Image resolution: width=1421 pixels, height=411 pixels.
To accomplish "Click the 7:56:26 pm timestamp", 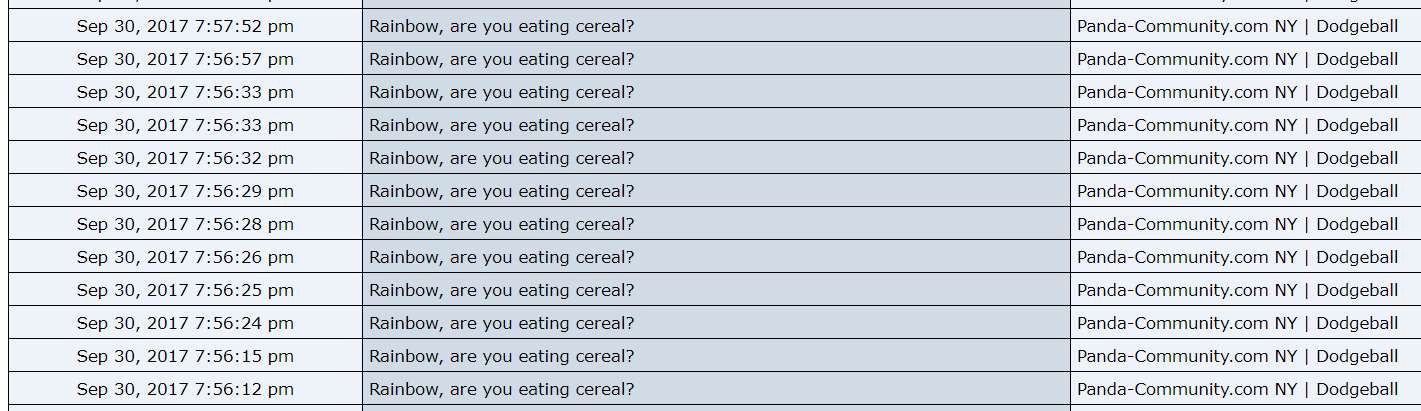I will pos(185,257).
